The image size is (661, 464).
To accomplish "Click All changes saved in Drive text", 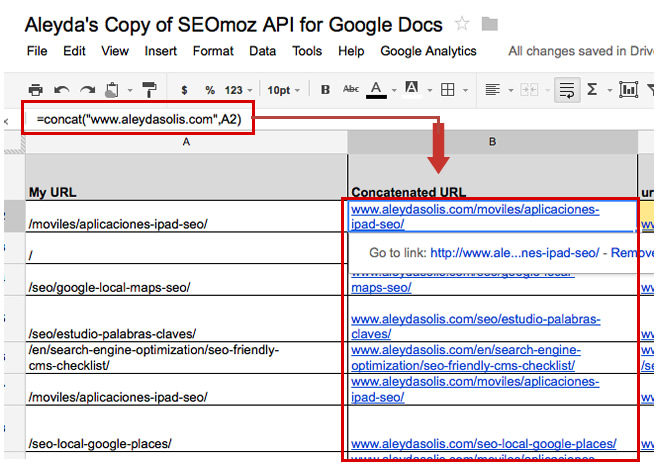I will pyautogui.click(x=580, y=51).
